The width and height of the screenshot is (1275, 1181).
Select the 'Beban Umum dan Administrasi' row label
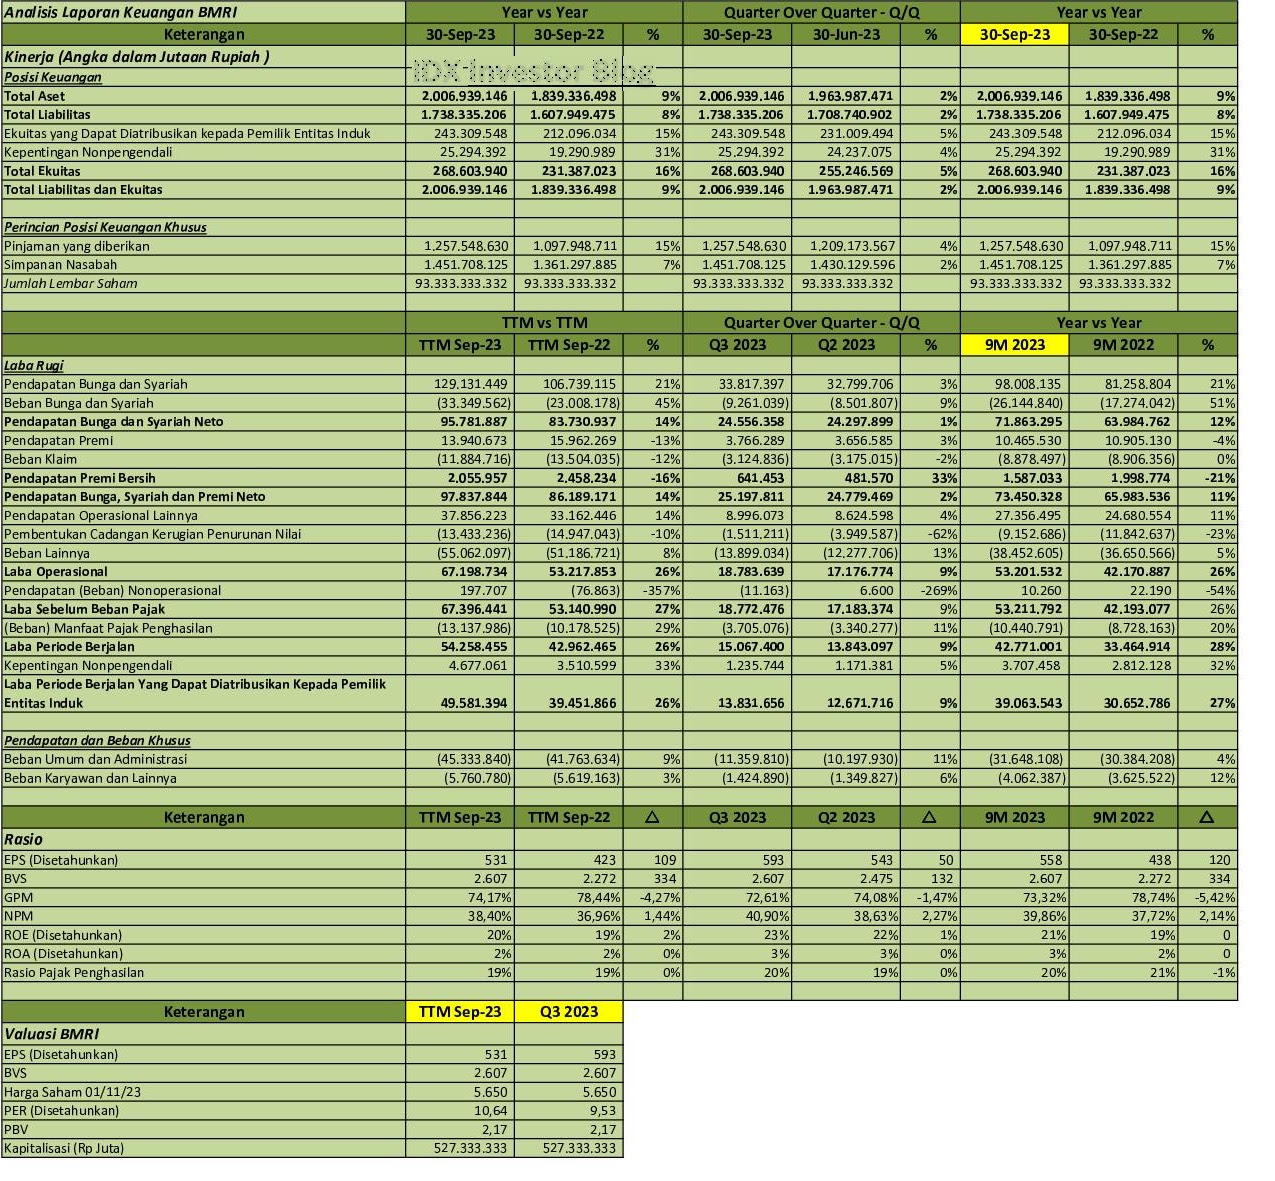pyautogui.click(x=95, y=759)
